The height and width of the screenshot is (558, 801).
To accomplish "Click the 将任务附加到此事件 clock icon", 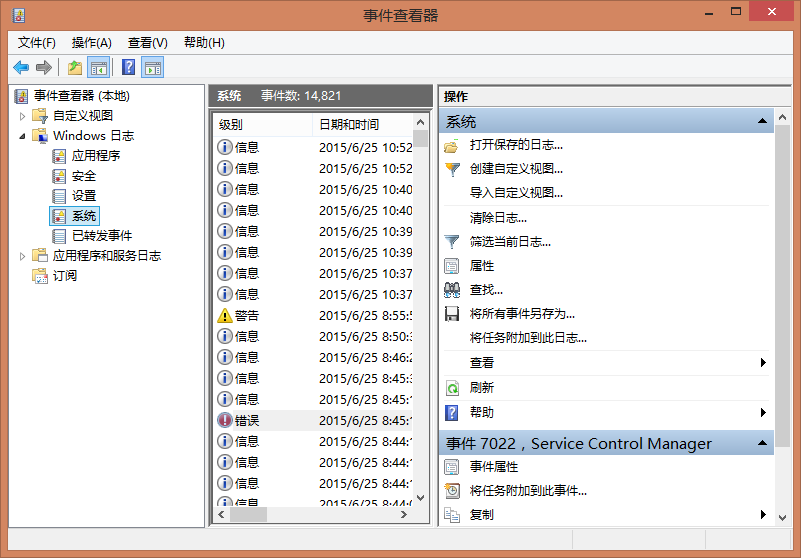I will (452, 491).
